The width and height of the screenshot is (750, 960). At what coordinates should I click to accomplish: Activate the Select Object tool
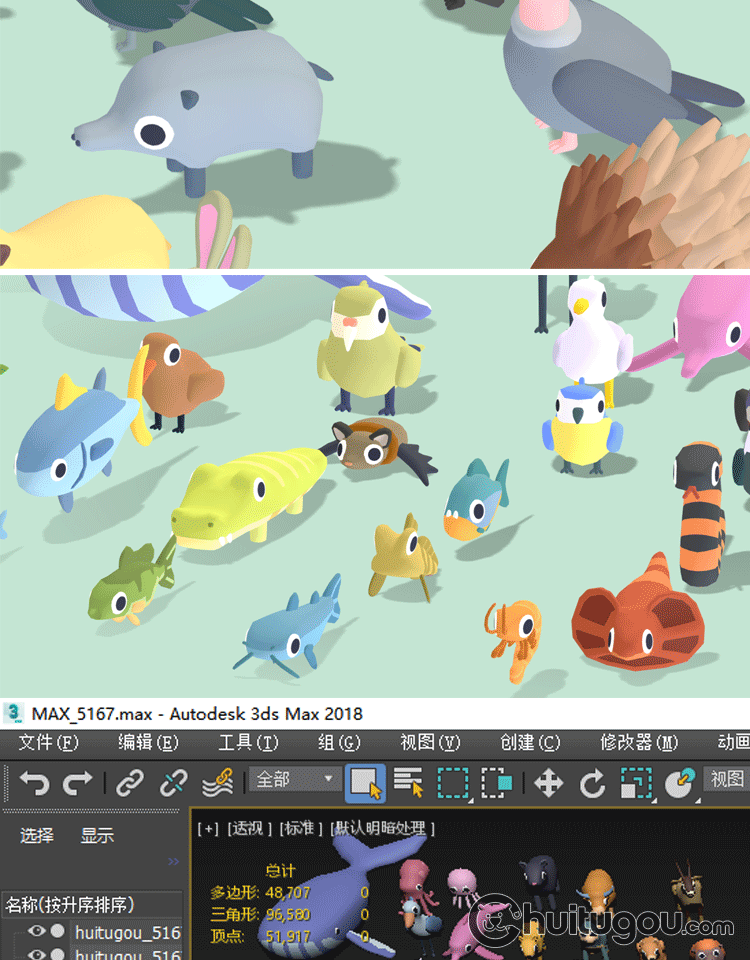coord(365,783)
